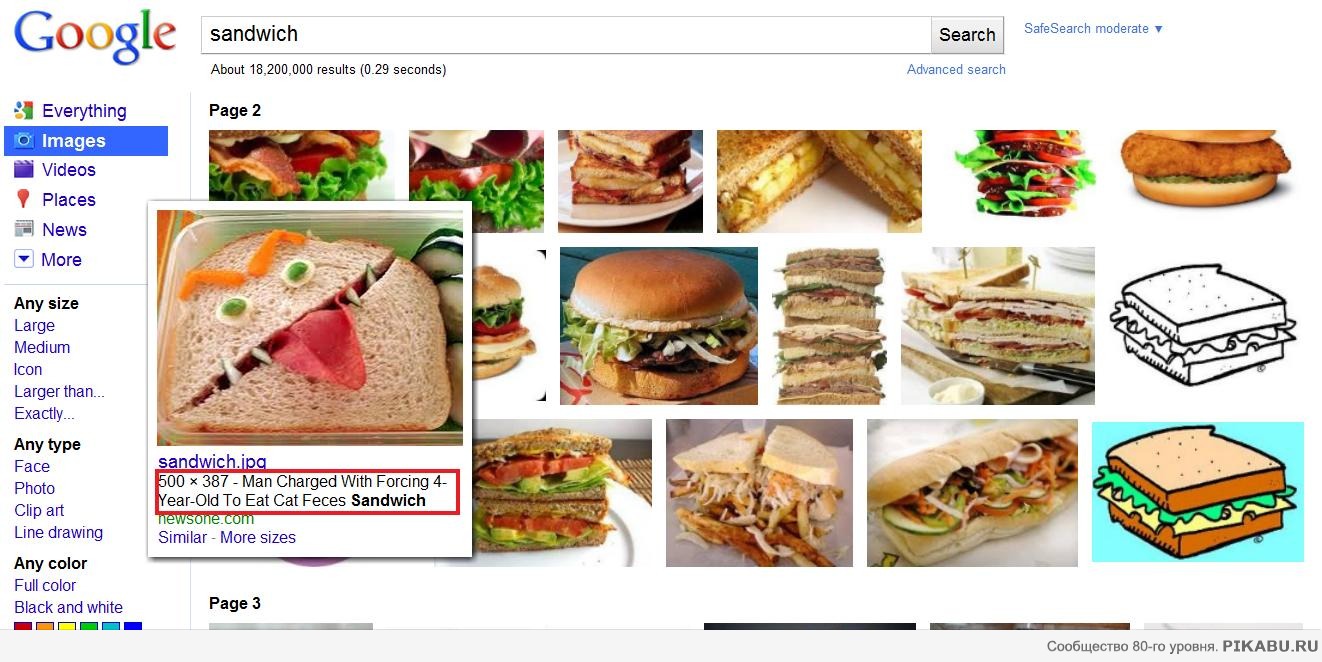Click the Places map pin icon

(x=24, y=199)
